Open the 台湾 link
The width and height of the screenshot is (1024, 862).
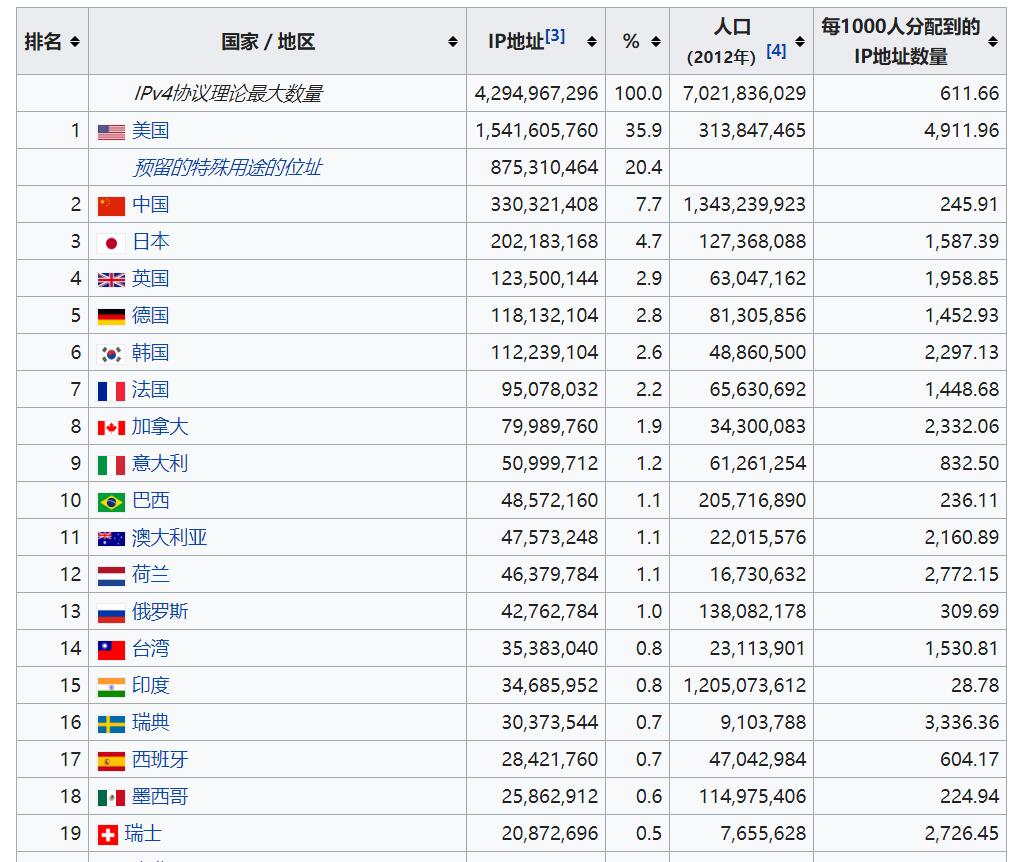click(x=150, y=648)
